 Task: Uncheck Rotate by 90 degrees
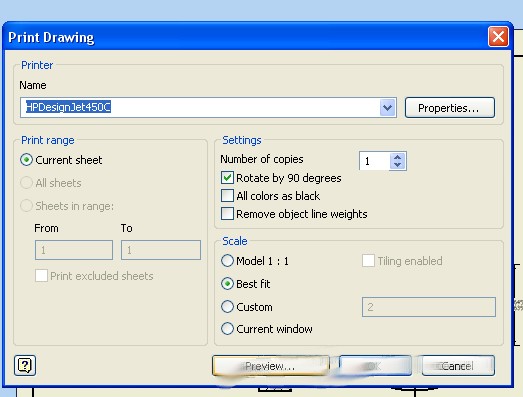pos(227,178)
